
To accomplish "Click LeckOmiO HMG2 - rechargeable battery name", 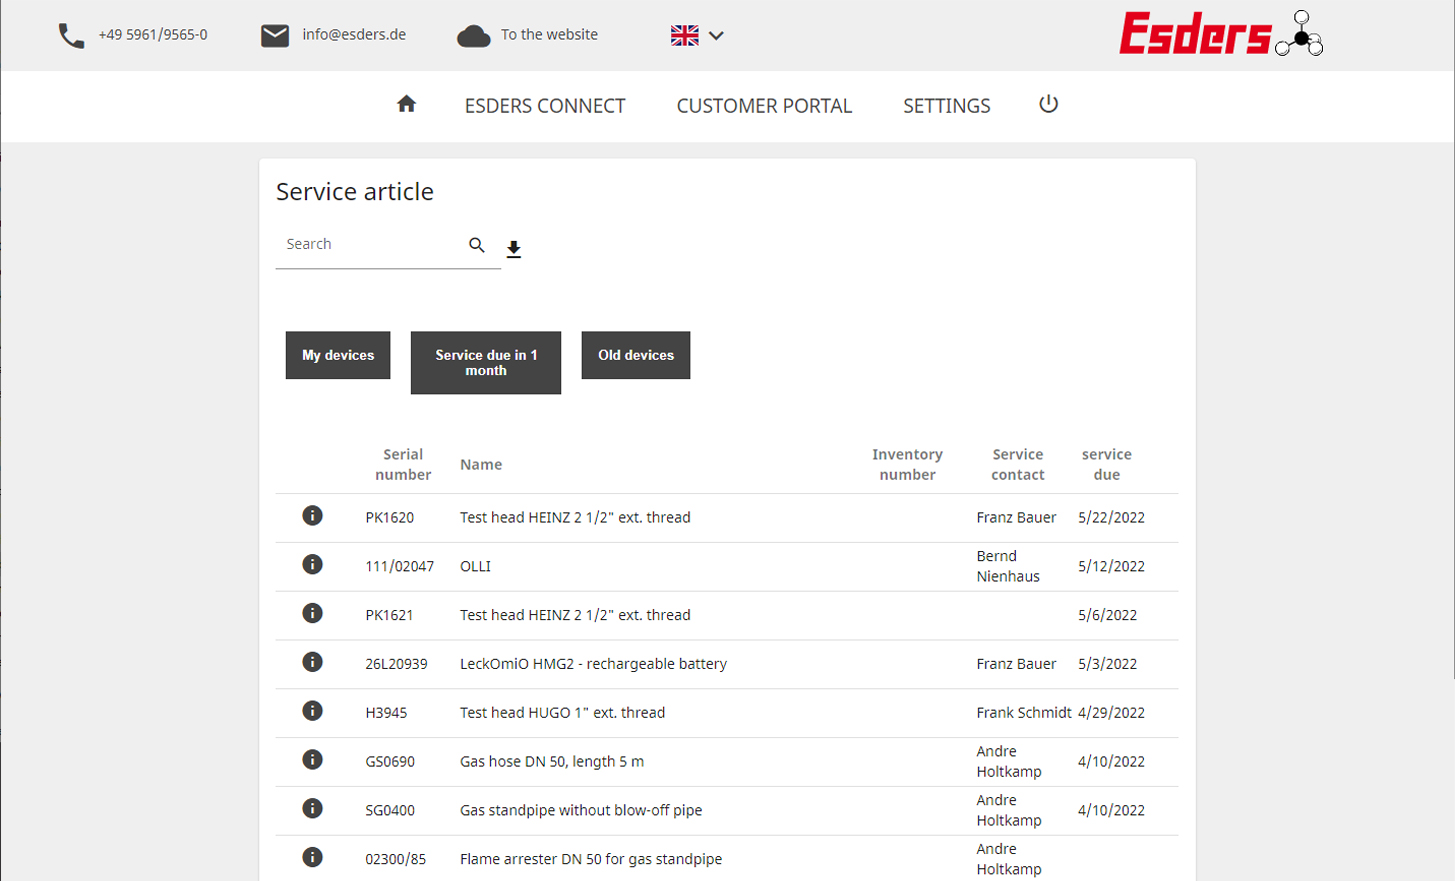I will 593,664.
